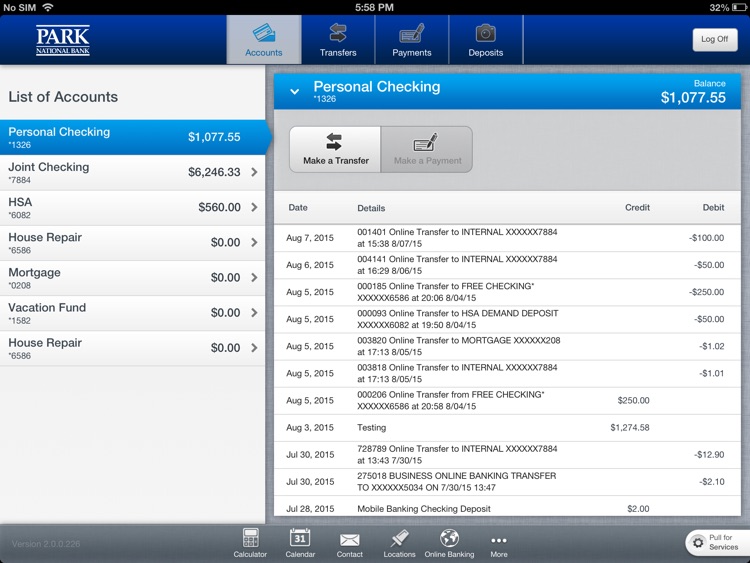Click the Details column header
750x563 pixels.
point(371,208)
